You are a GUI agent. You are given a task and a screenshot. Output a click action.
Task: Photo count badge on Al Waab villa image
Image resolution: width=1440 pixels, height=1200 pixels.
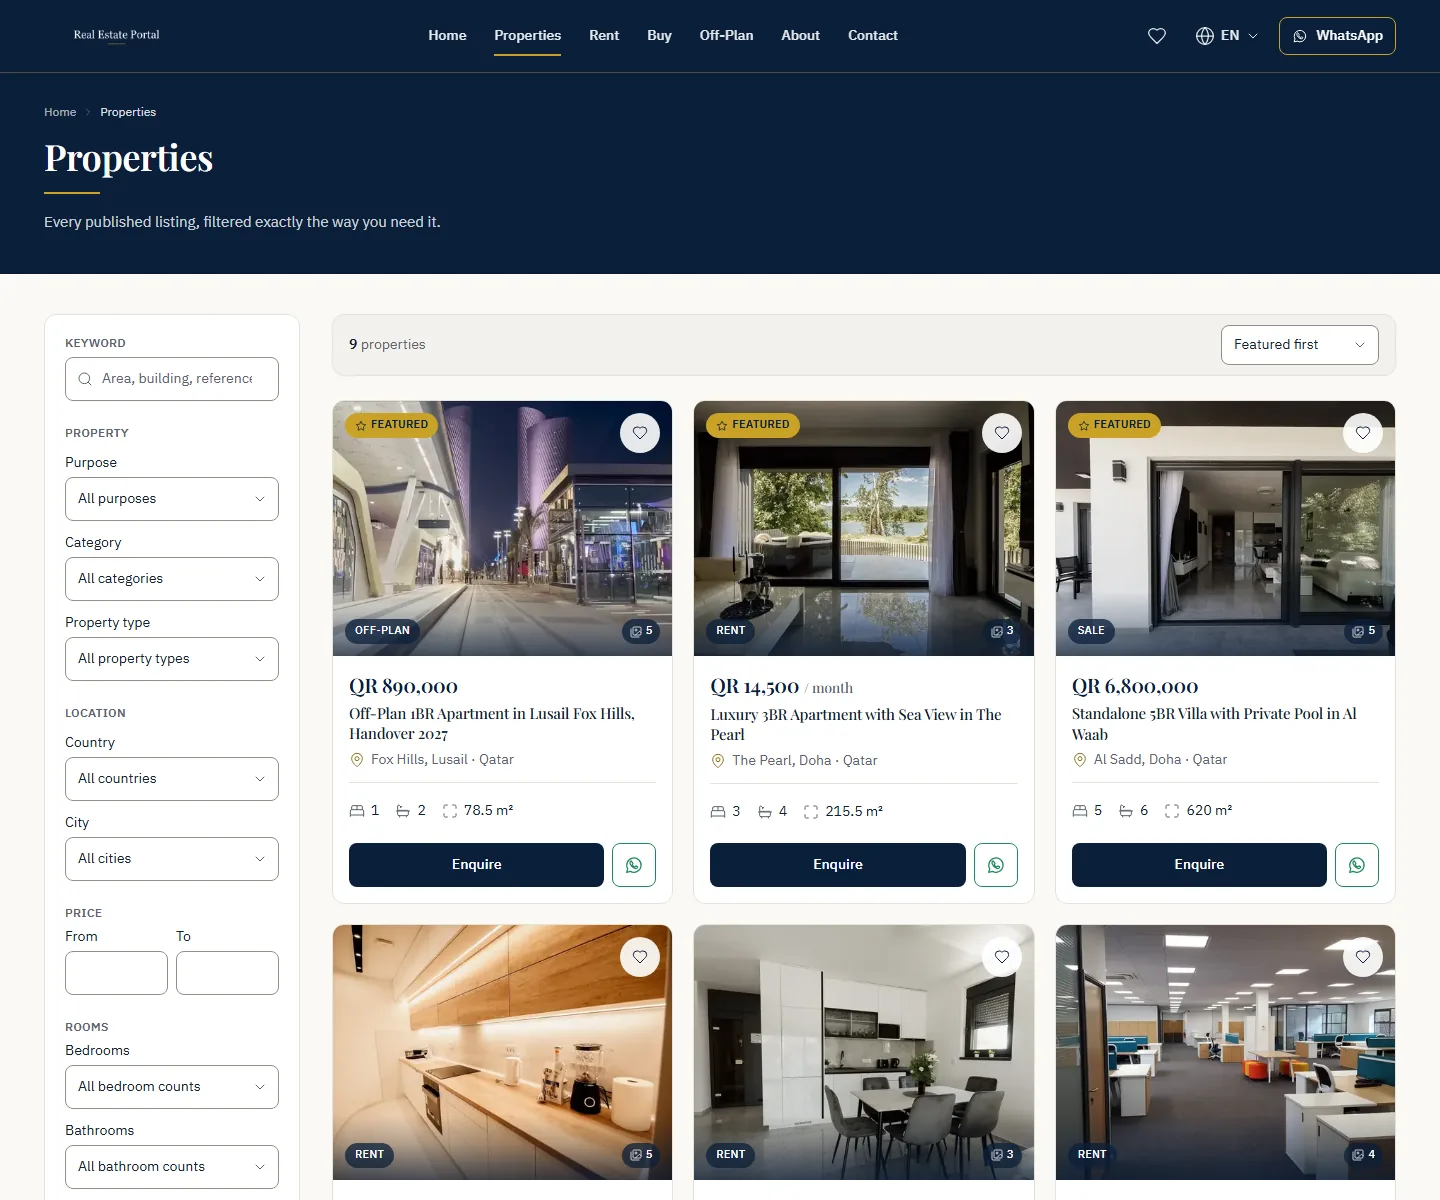click(1364, 631)
